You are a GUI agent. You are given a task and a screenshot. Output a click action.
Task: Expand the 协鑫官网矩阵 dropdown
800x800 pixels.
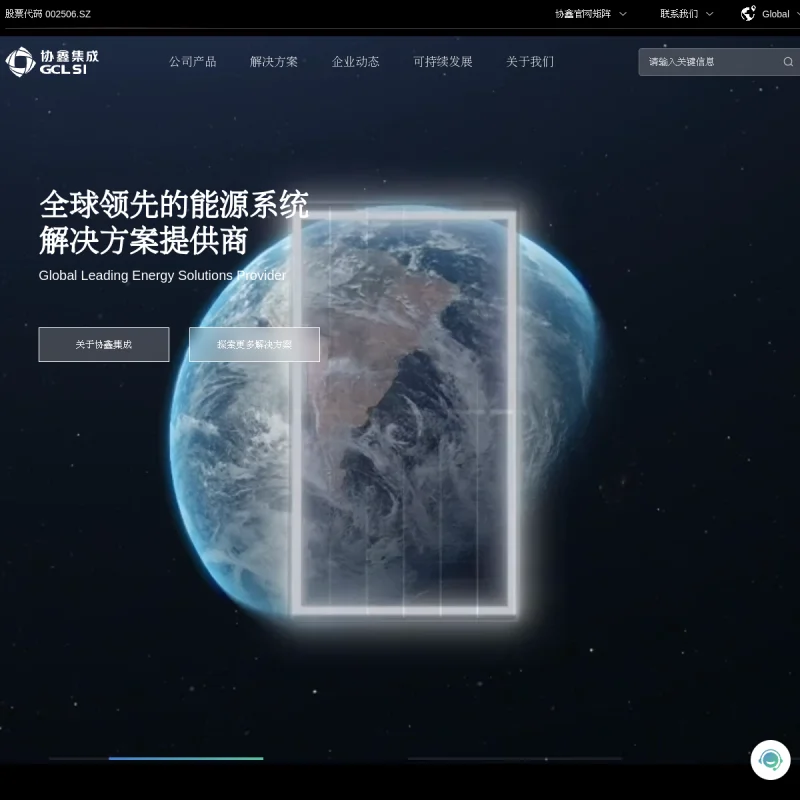click(x=590, y=14)
